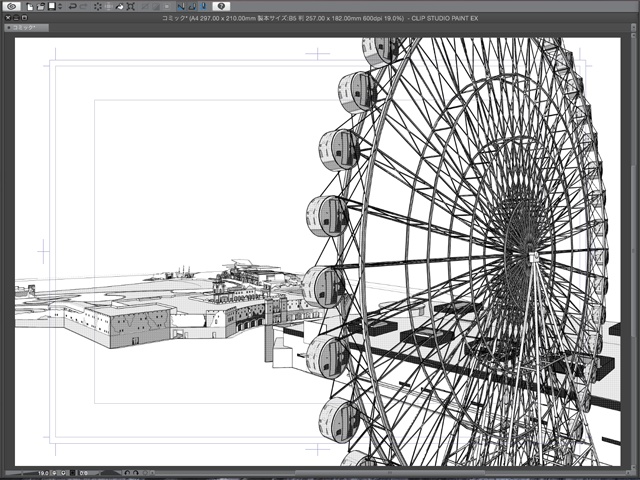The height and width of the screenshot is (480, 640).
Task: Toggle Snap to Ruler
Action: pos(181,7)
